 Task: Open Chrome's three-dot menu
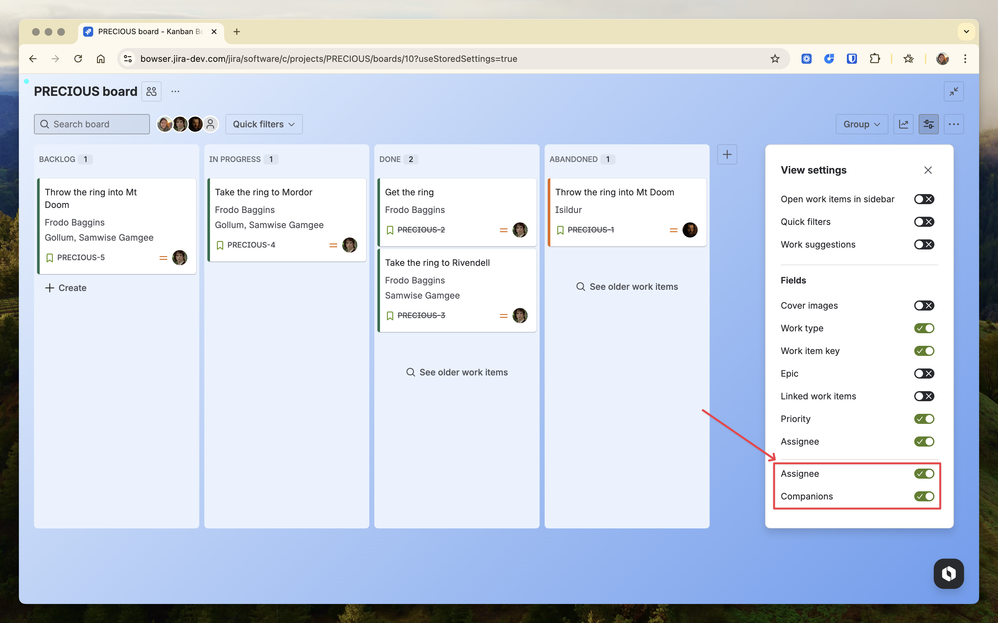coord(965,59)
